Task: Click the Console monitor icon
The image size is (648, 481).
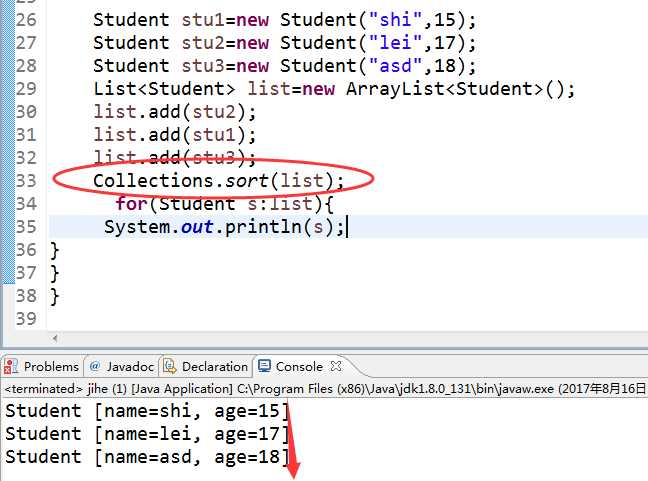Action: 264,366
